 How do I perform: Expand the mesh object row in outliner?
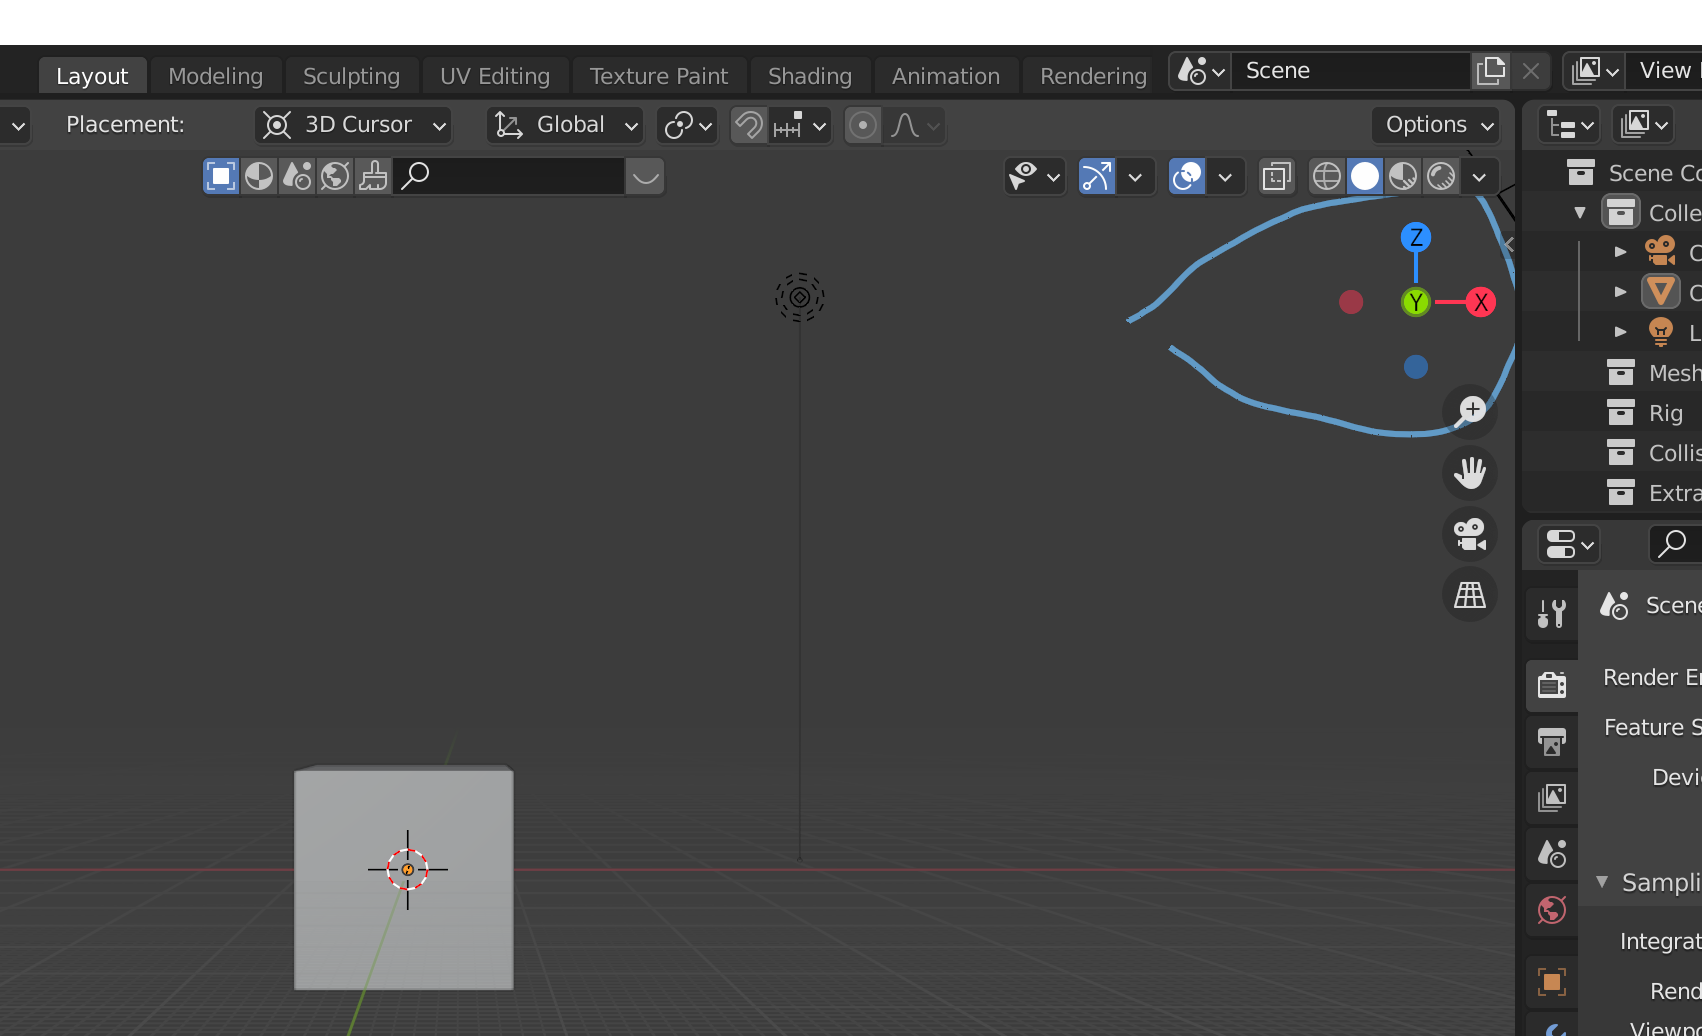click(x=1621, y=292)
